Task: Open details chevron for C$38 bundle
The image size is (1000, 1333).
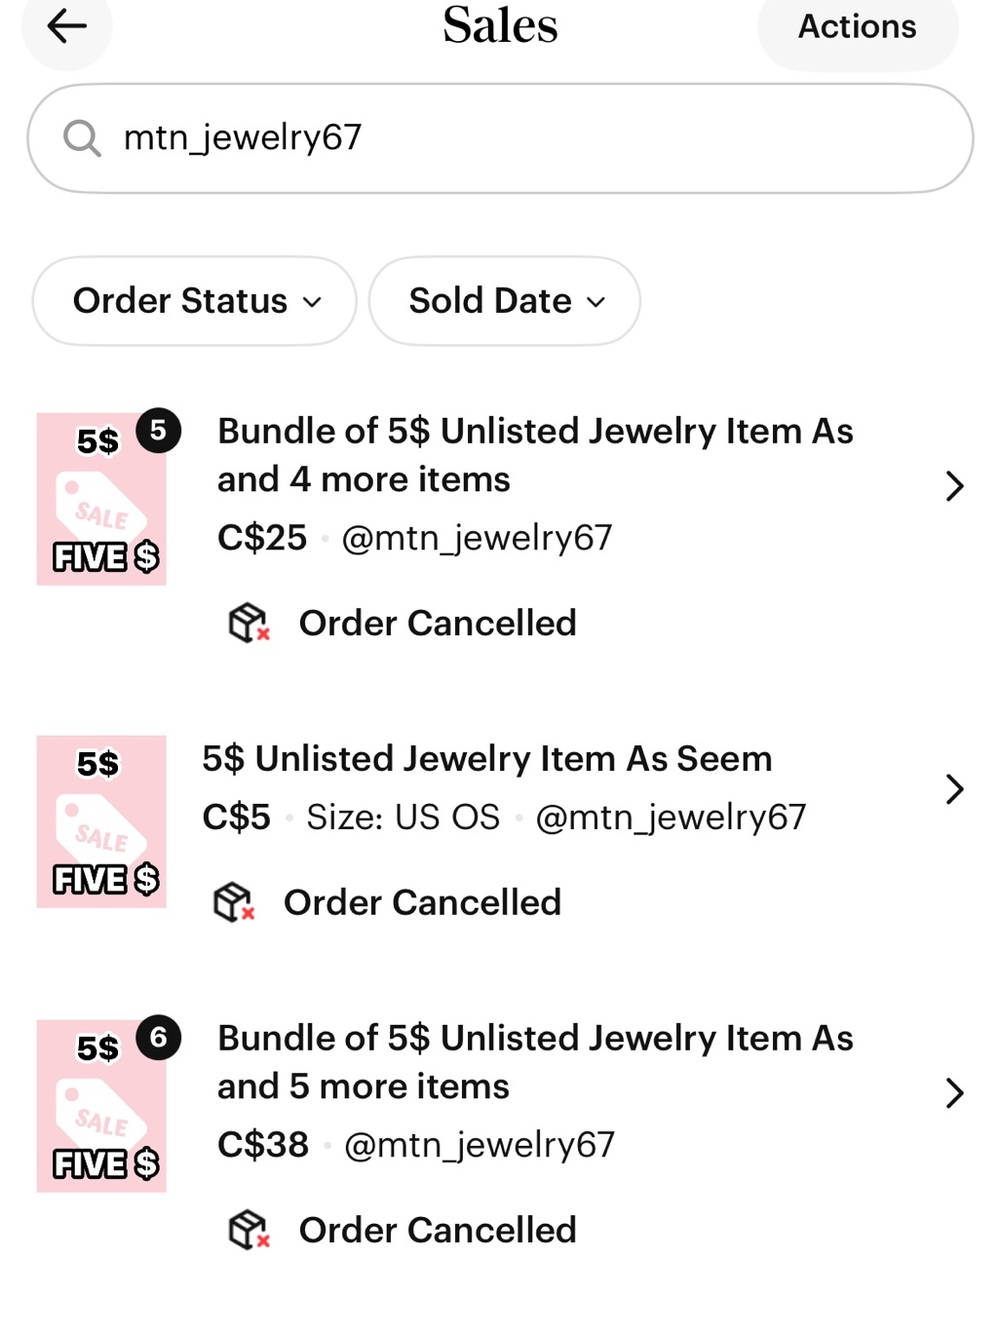Action: [954, 1093]
